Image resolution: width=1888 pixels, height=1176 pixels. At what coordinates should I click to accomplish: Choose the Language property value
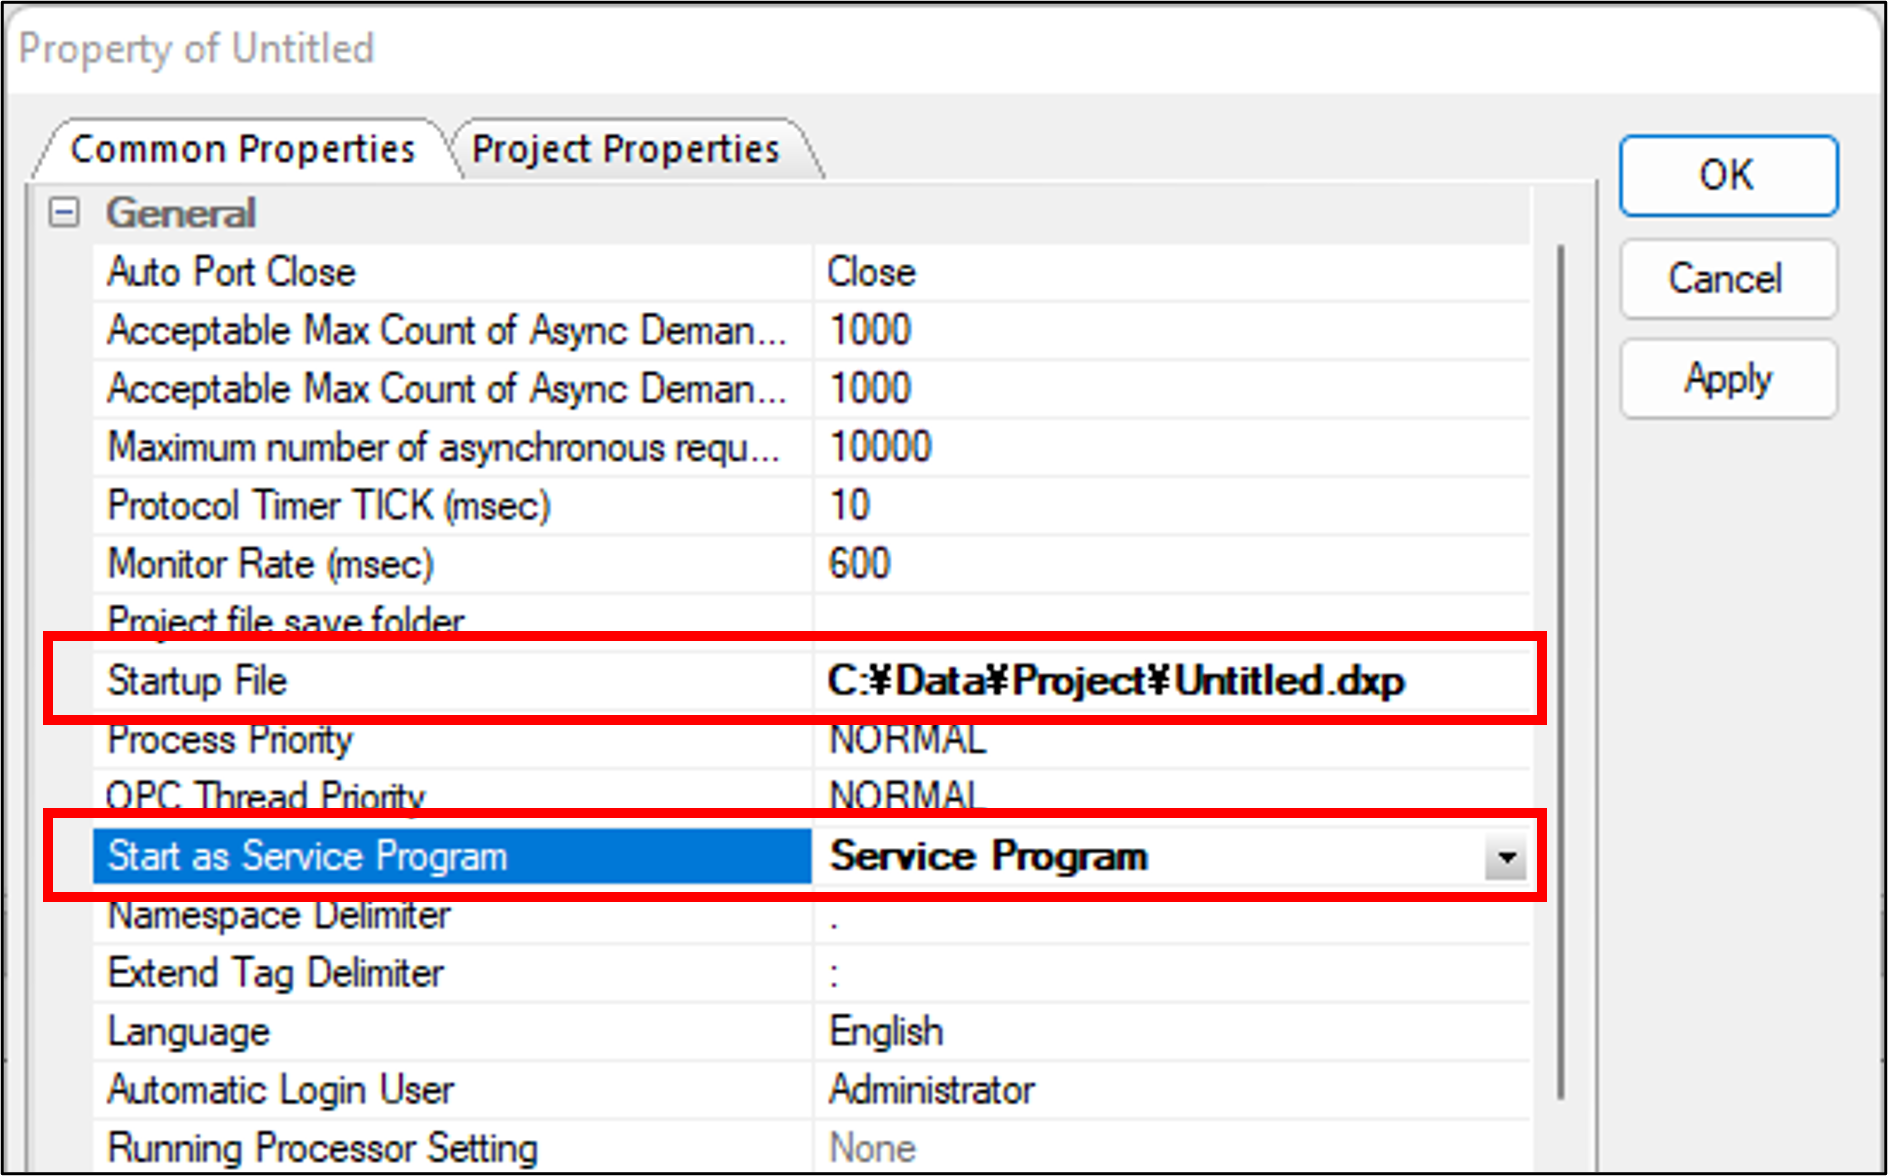point(1170,1032)
